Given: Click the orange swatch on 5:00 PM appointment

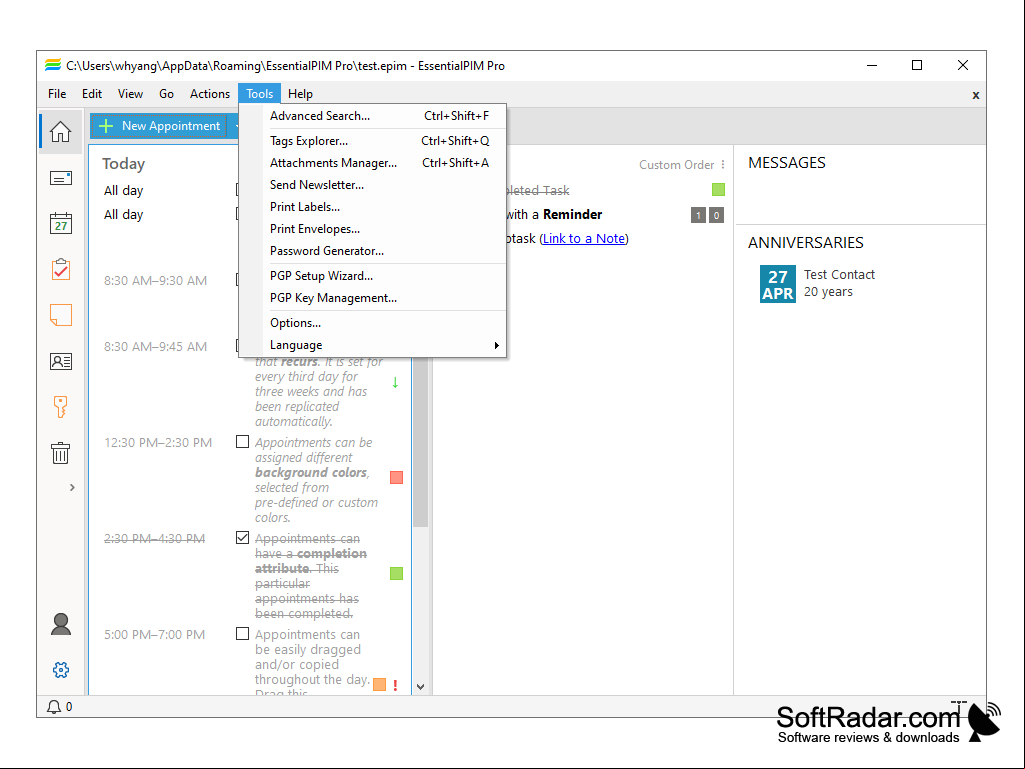Looking at the screenshot, I should [x=379, y=685].
